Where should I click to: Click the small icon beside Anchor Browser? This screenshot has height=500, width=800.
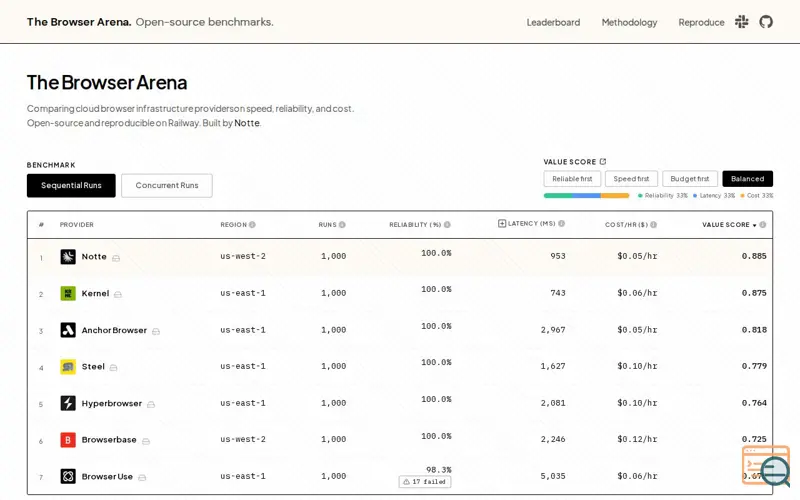click(156, 331)
